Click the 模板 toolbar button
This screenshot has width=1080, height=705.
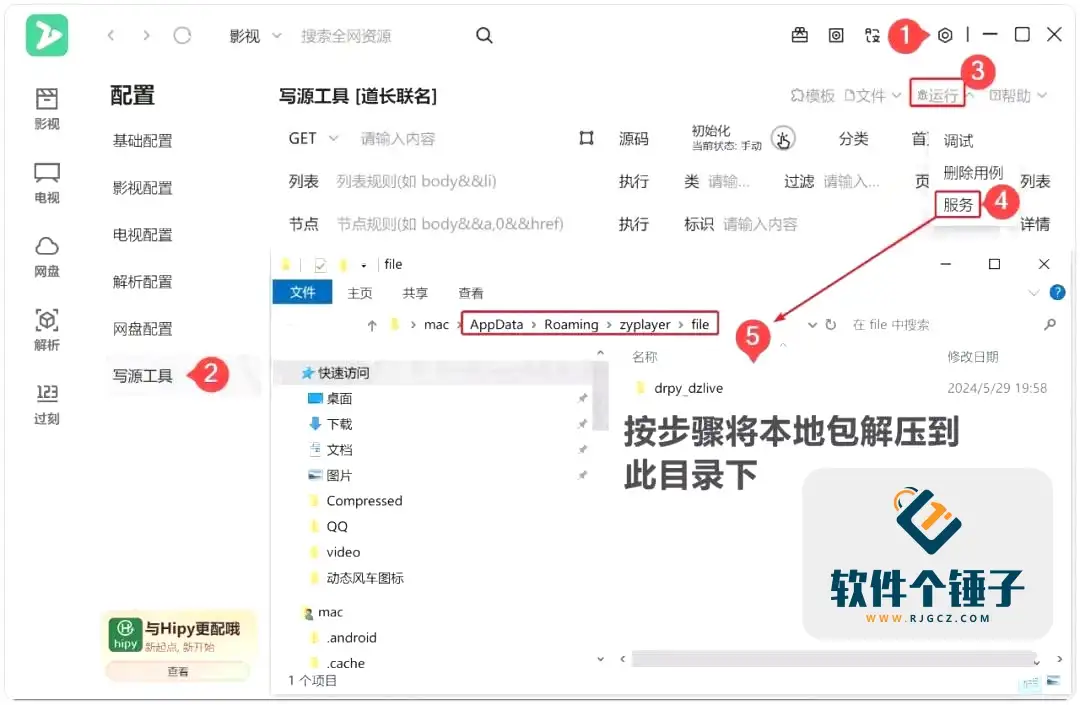(x=812, y=96)
